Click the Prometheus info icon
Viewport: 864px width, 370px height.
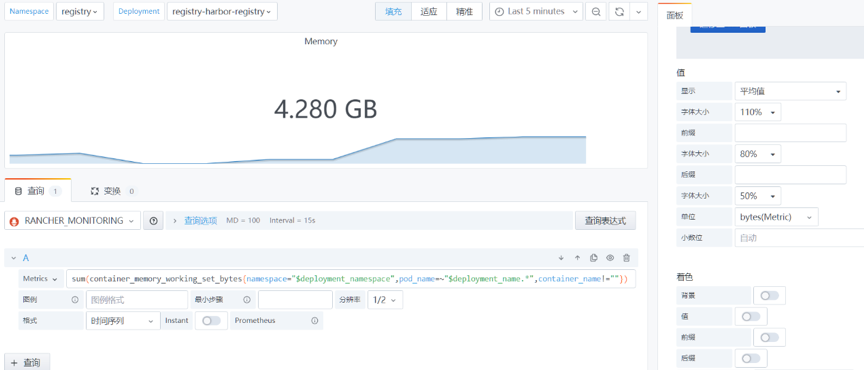[x=315, y=320]
